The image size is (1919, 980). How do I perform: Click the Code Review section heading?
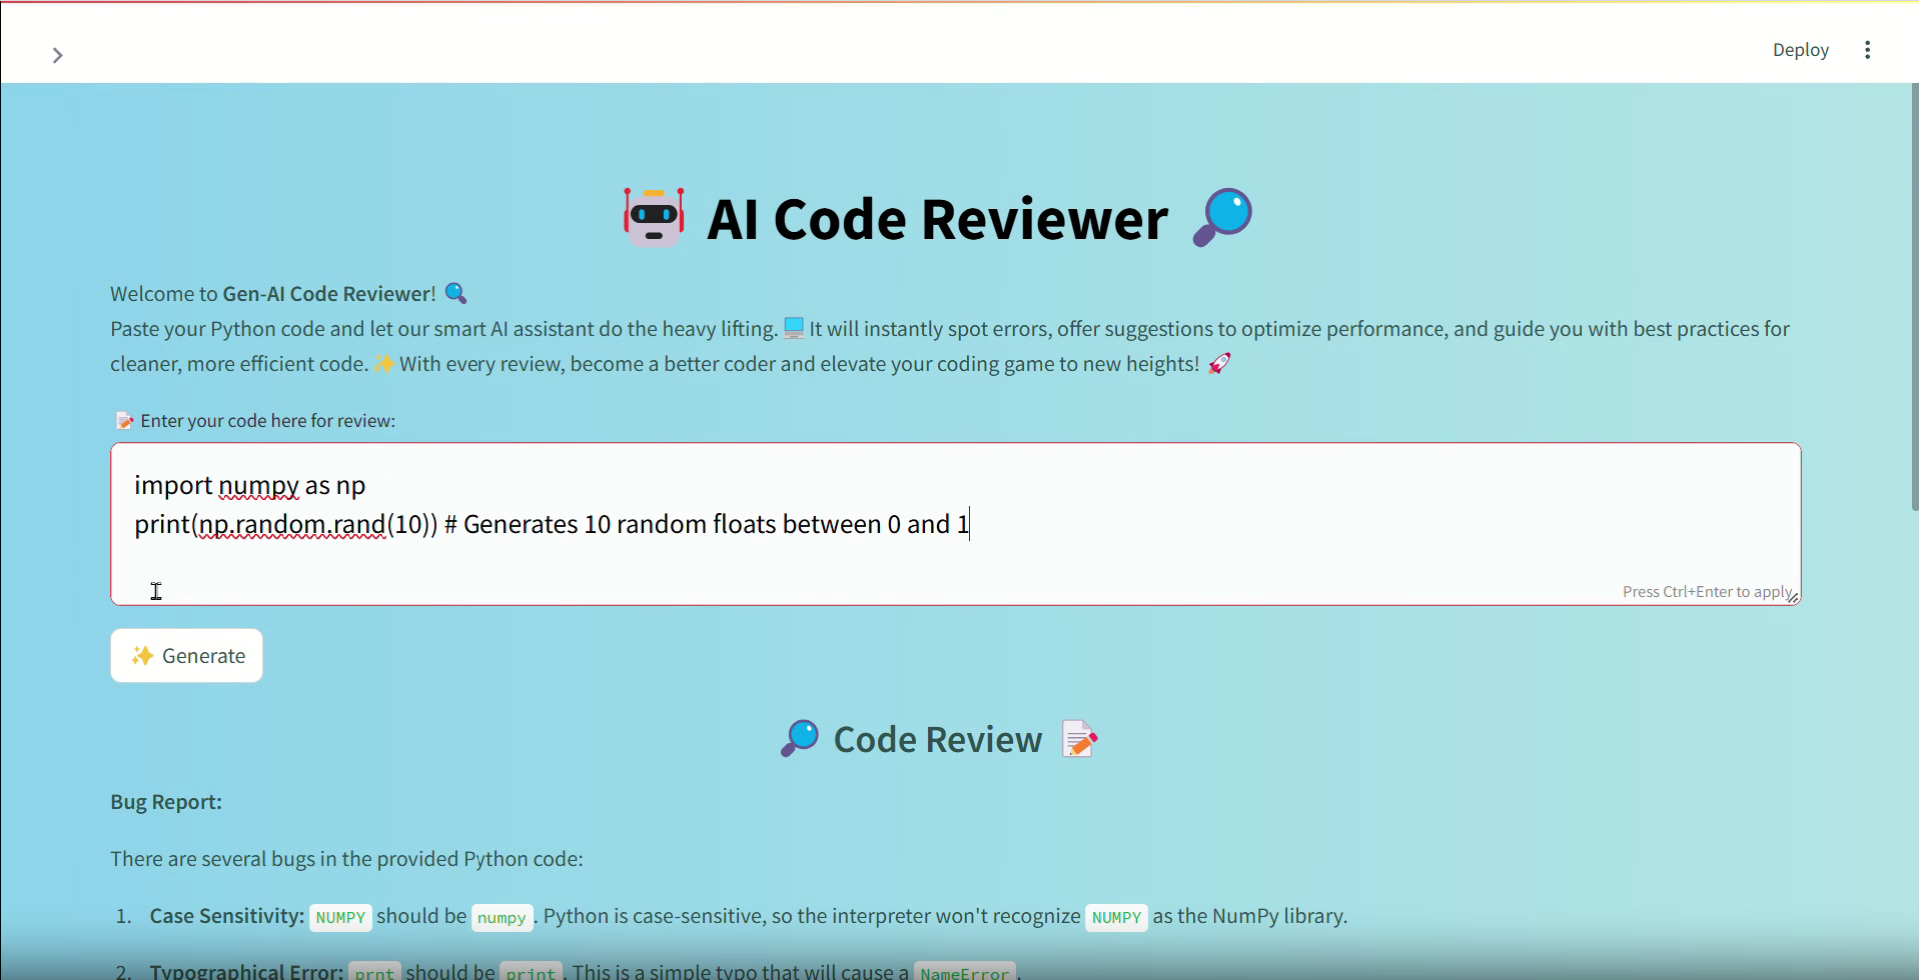[937, 740]
